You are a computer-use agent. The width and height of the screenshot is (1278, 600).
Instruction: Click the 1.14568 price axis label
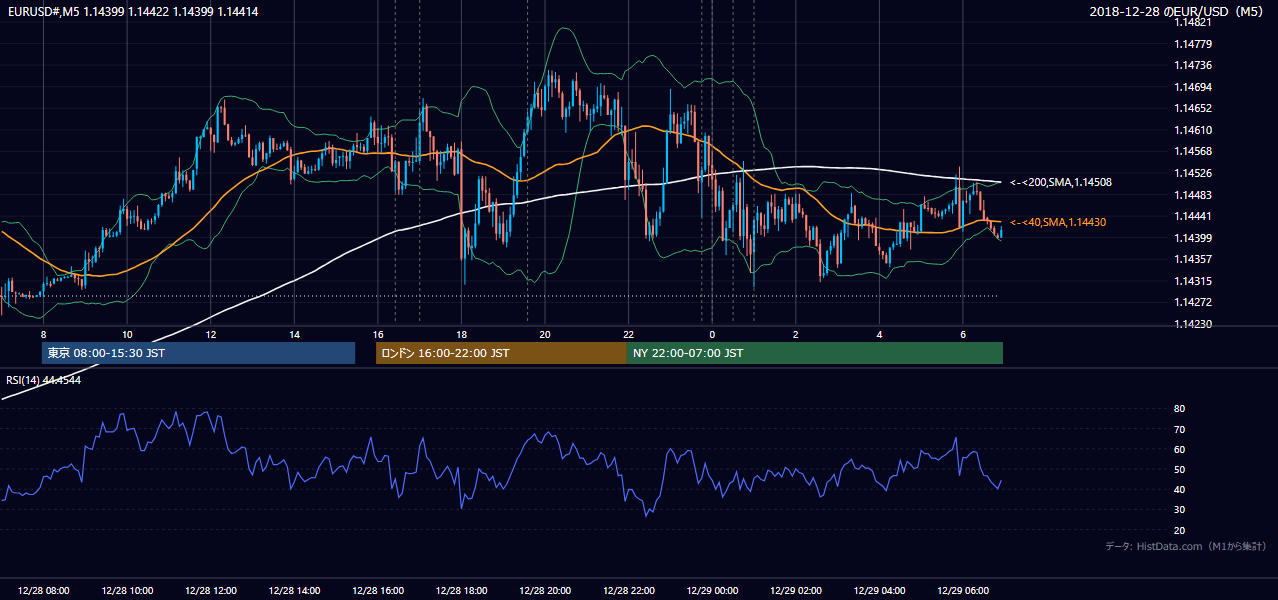pyautogui.click(x=1192, y=151)
